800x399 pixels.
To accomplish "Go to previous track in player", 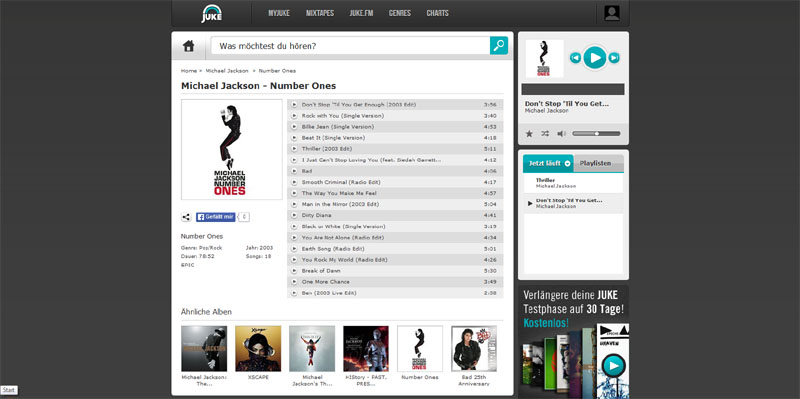I will (575, 58).
